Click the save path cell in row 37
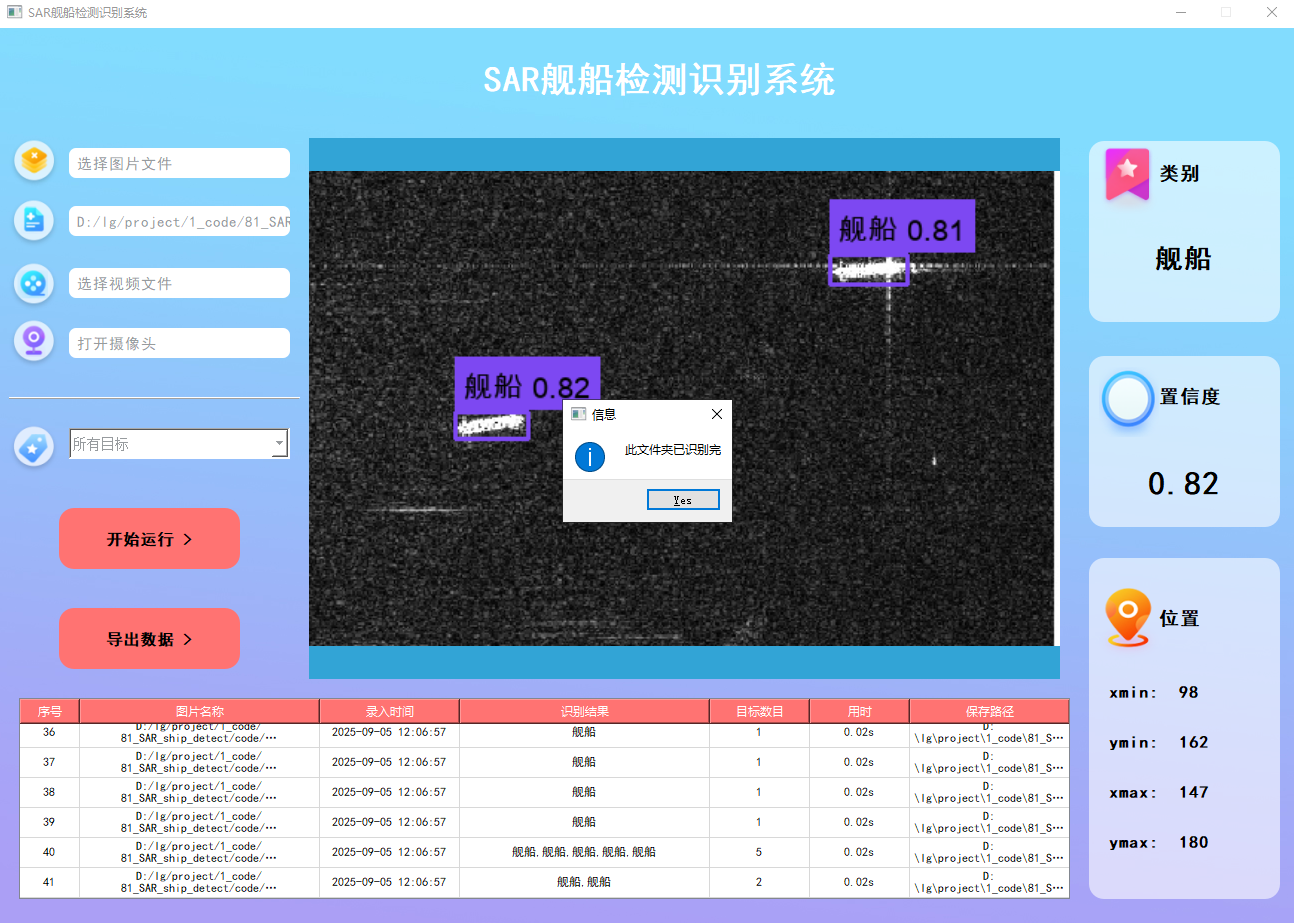The width and height of the screenshot is (1294, 923). (x=989, y=762)
